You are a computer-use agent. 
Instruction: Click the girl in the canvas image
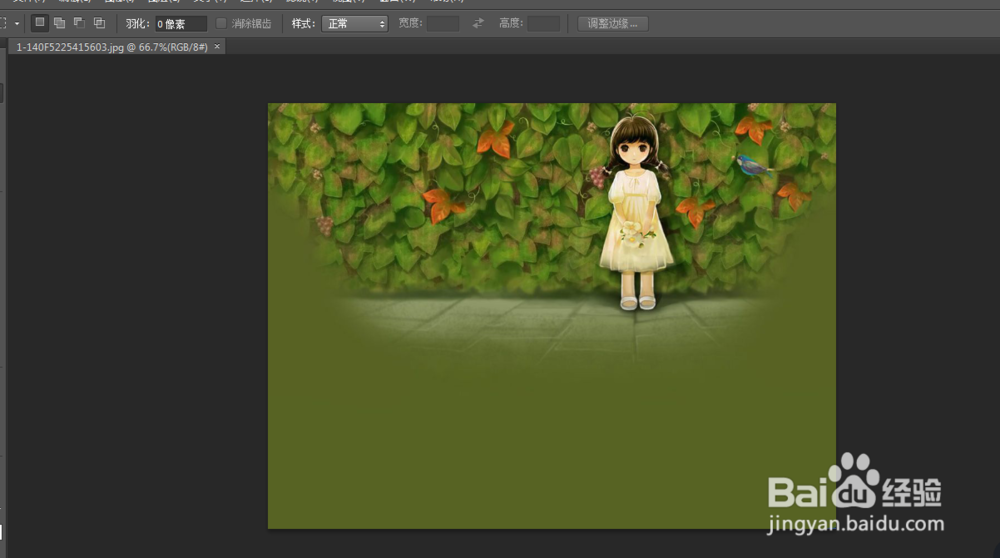(x=636, y=214)
